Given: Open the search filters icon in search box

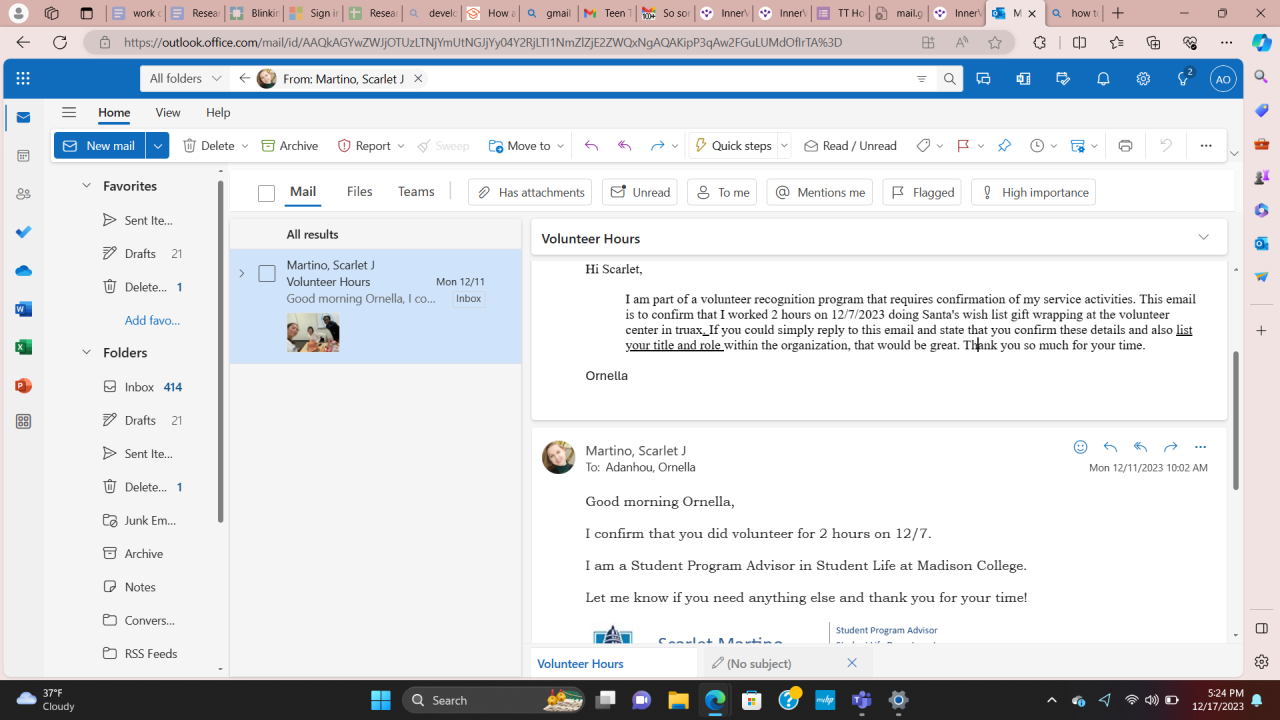Looking at the screenshot, I should pos(921,79).
